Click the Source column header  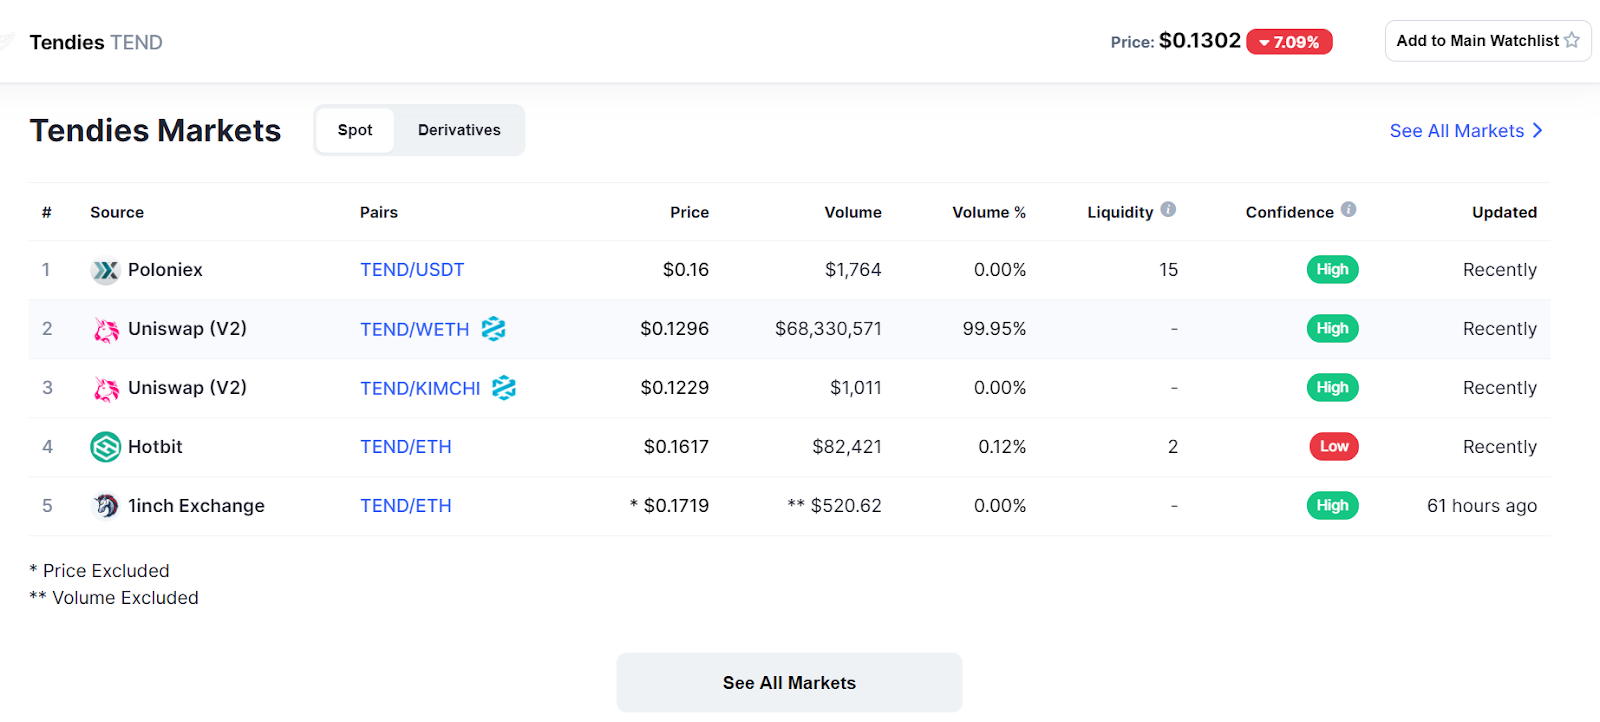117,212
